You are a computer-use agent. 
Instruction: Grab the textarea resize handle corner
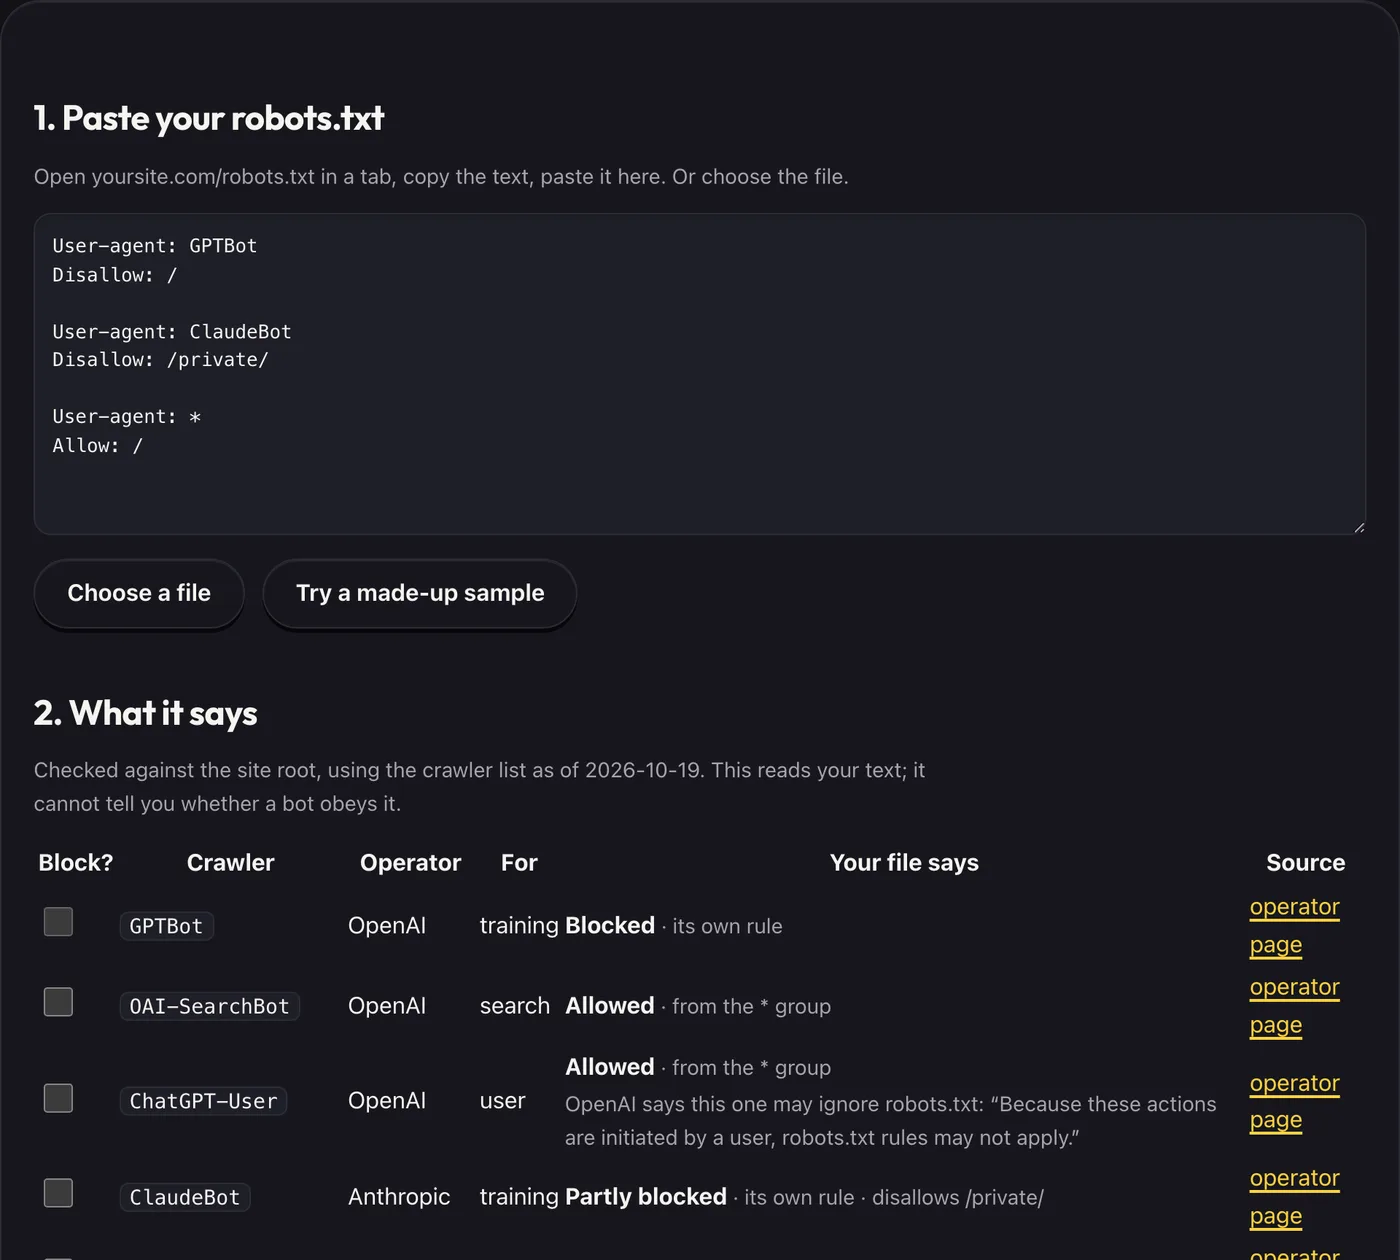coord(1358,527)
